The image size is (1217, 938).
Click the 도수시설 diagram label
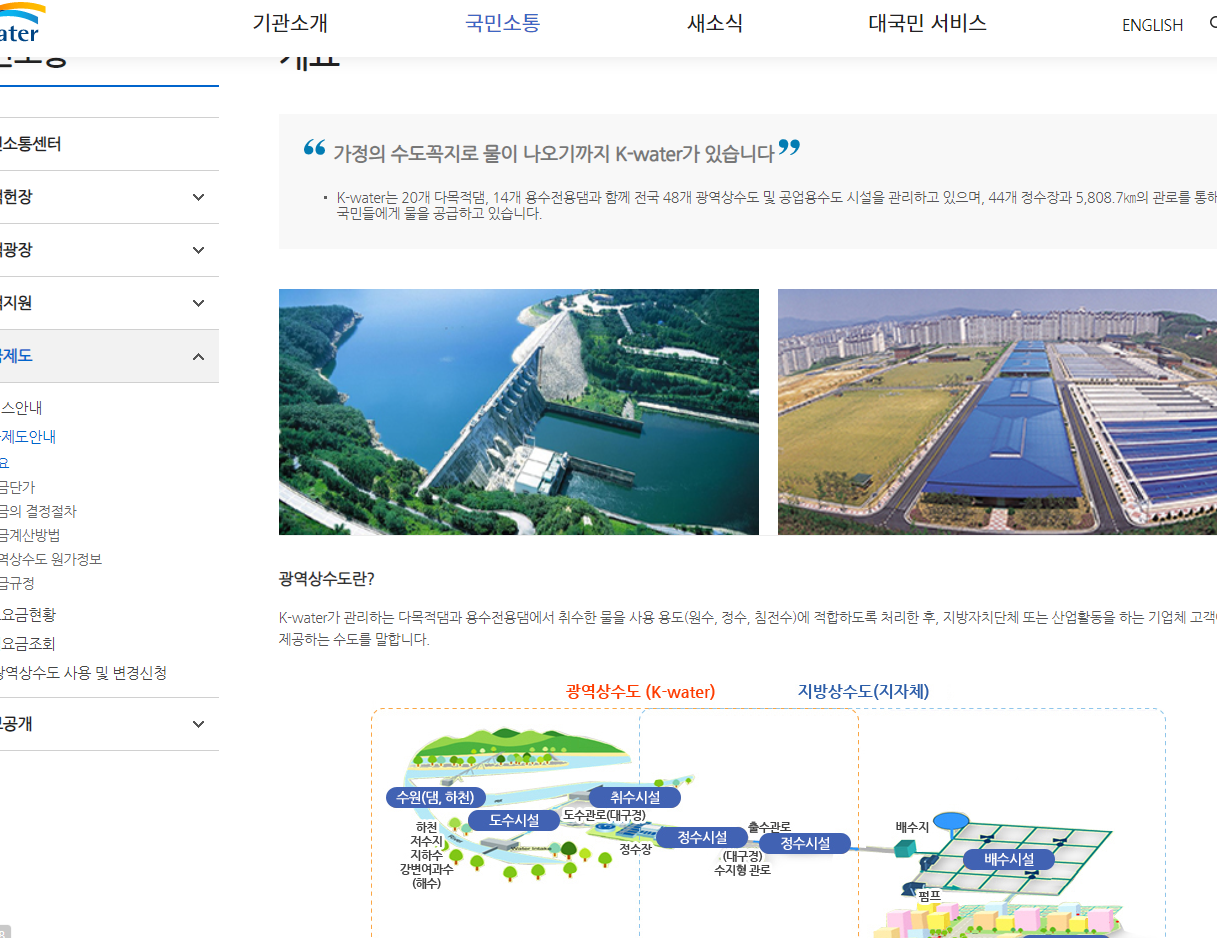pos(514,820)
